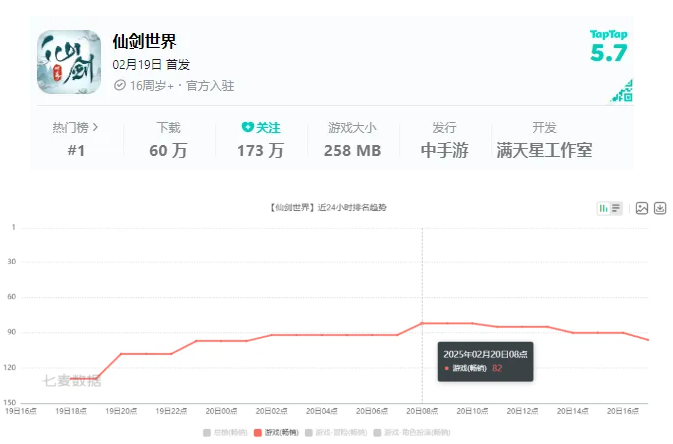Click the tooltip rank value 82
Viewport: 673px width, 444px height.
(497, 368)
